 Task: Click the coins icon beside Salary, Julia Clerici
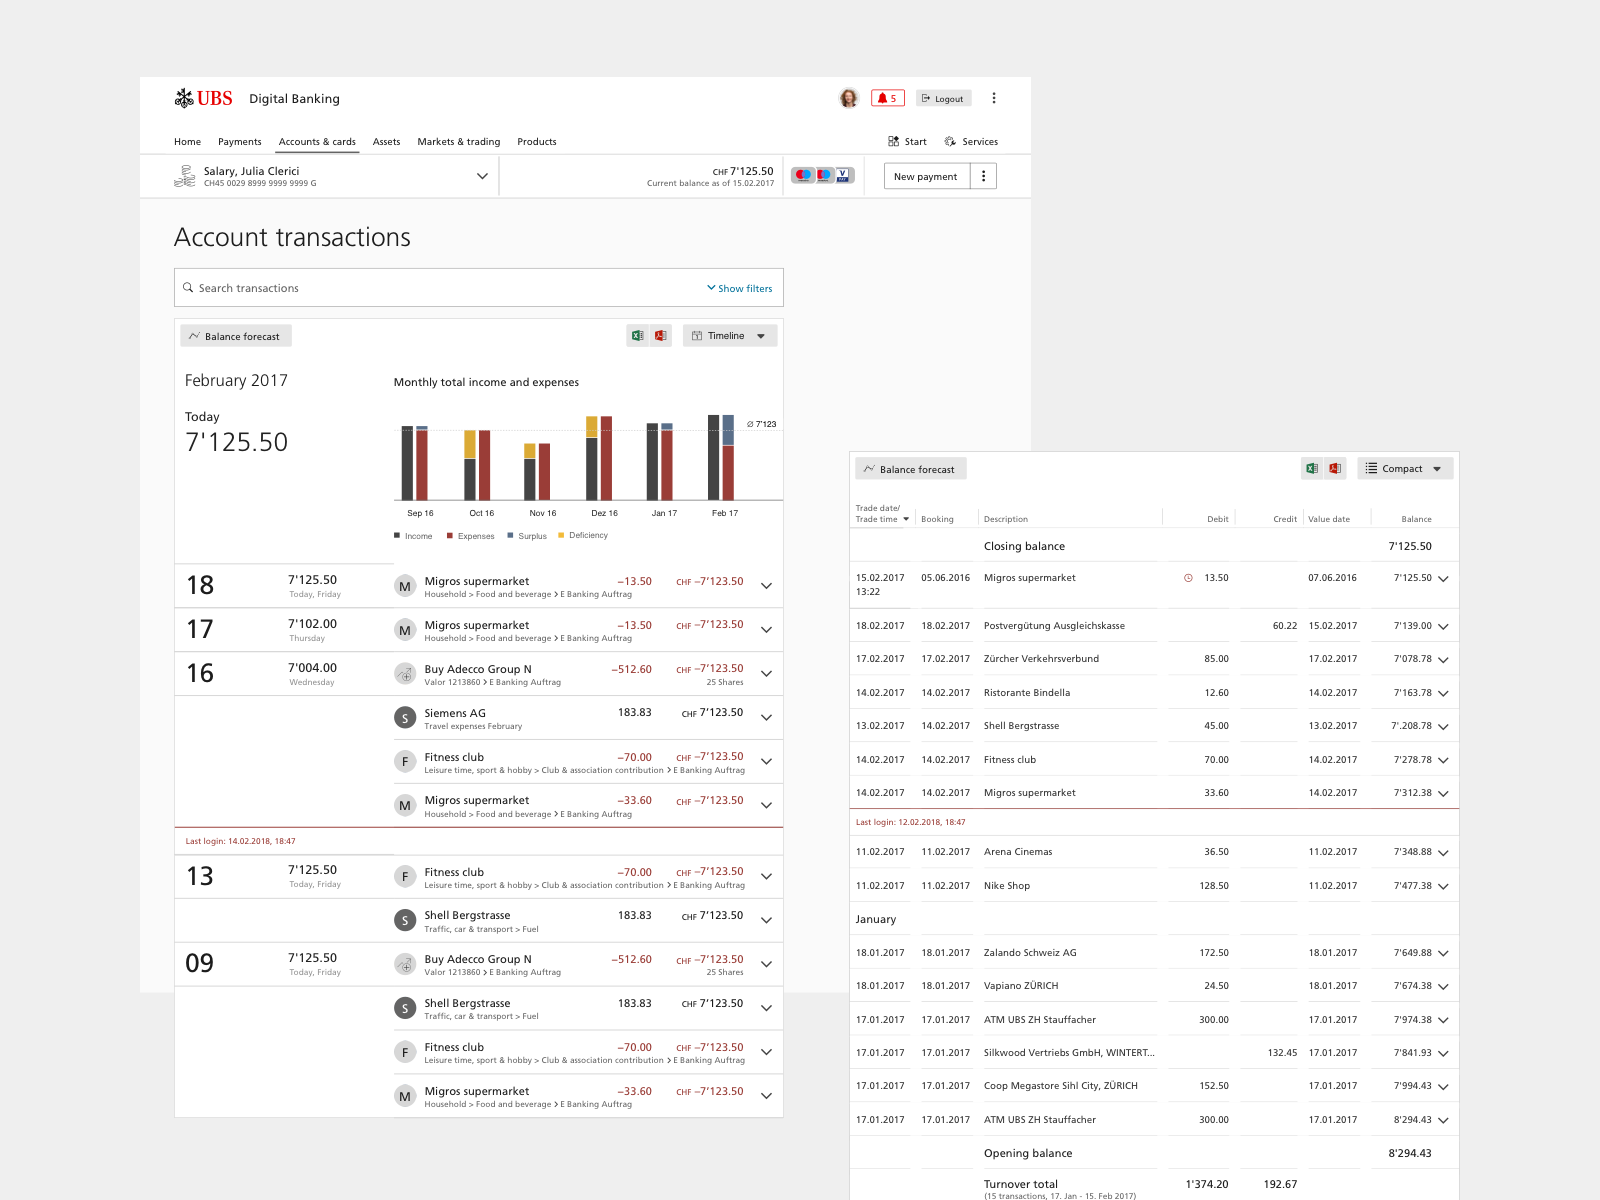(x=185, y=177)
